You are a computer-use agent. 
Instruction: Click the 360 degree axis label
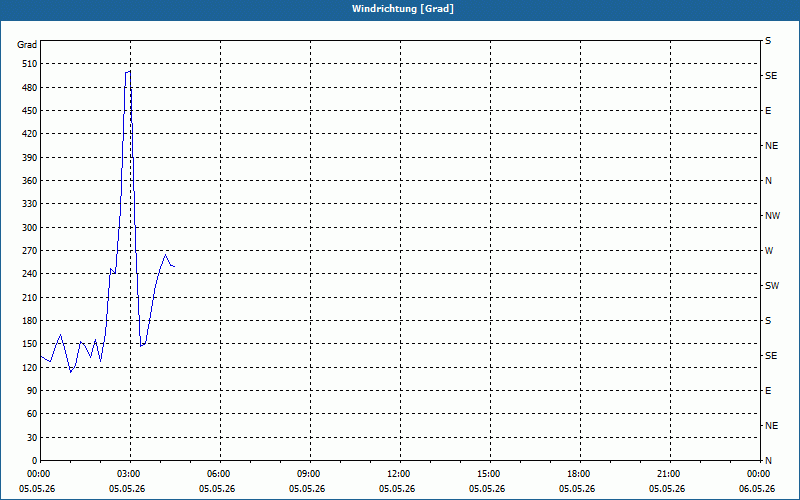click(x=30, y=181)
